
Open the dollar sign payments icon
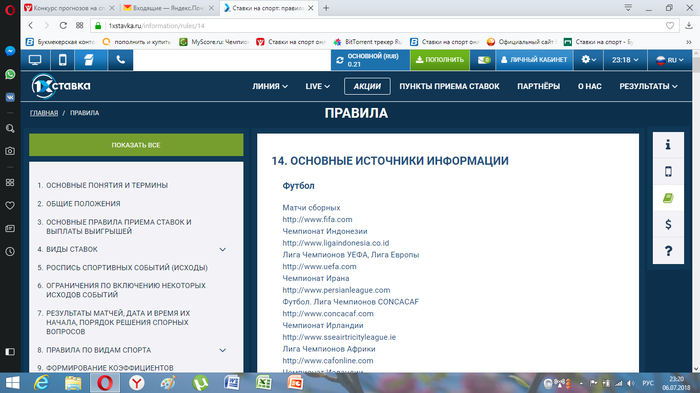(x=668, y=224)
